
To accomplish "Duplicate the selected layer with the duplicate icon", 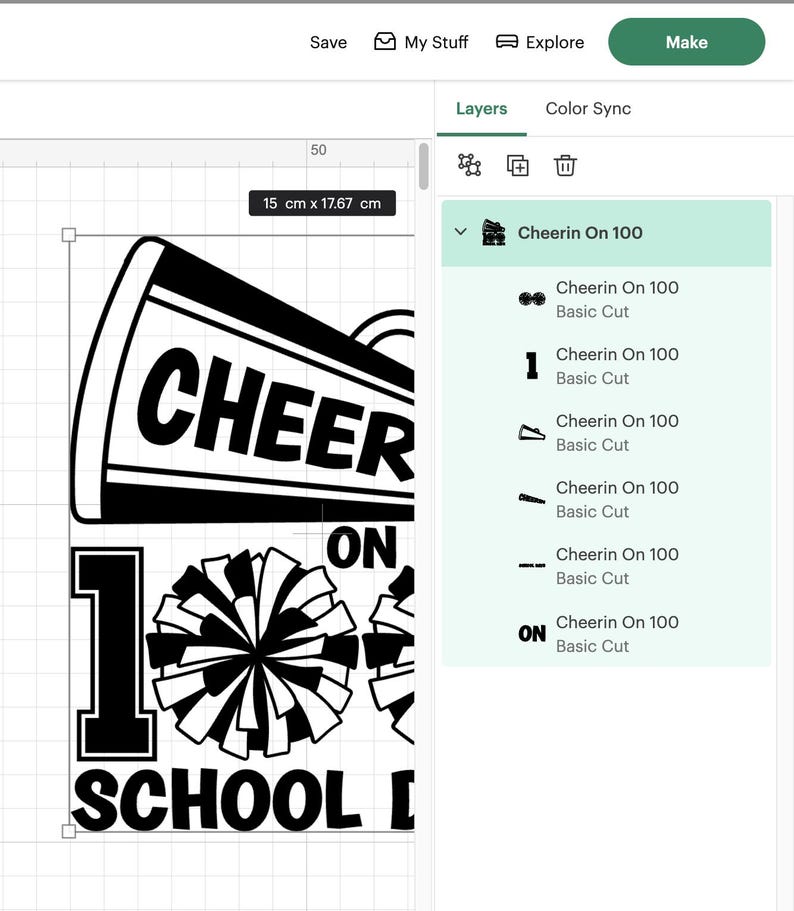I will [x=518, y=166].
